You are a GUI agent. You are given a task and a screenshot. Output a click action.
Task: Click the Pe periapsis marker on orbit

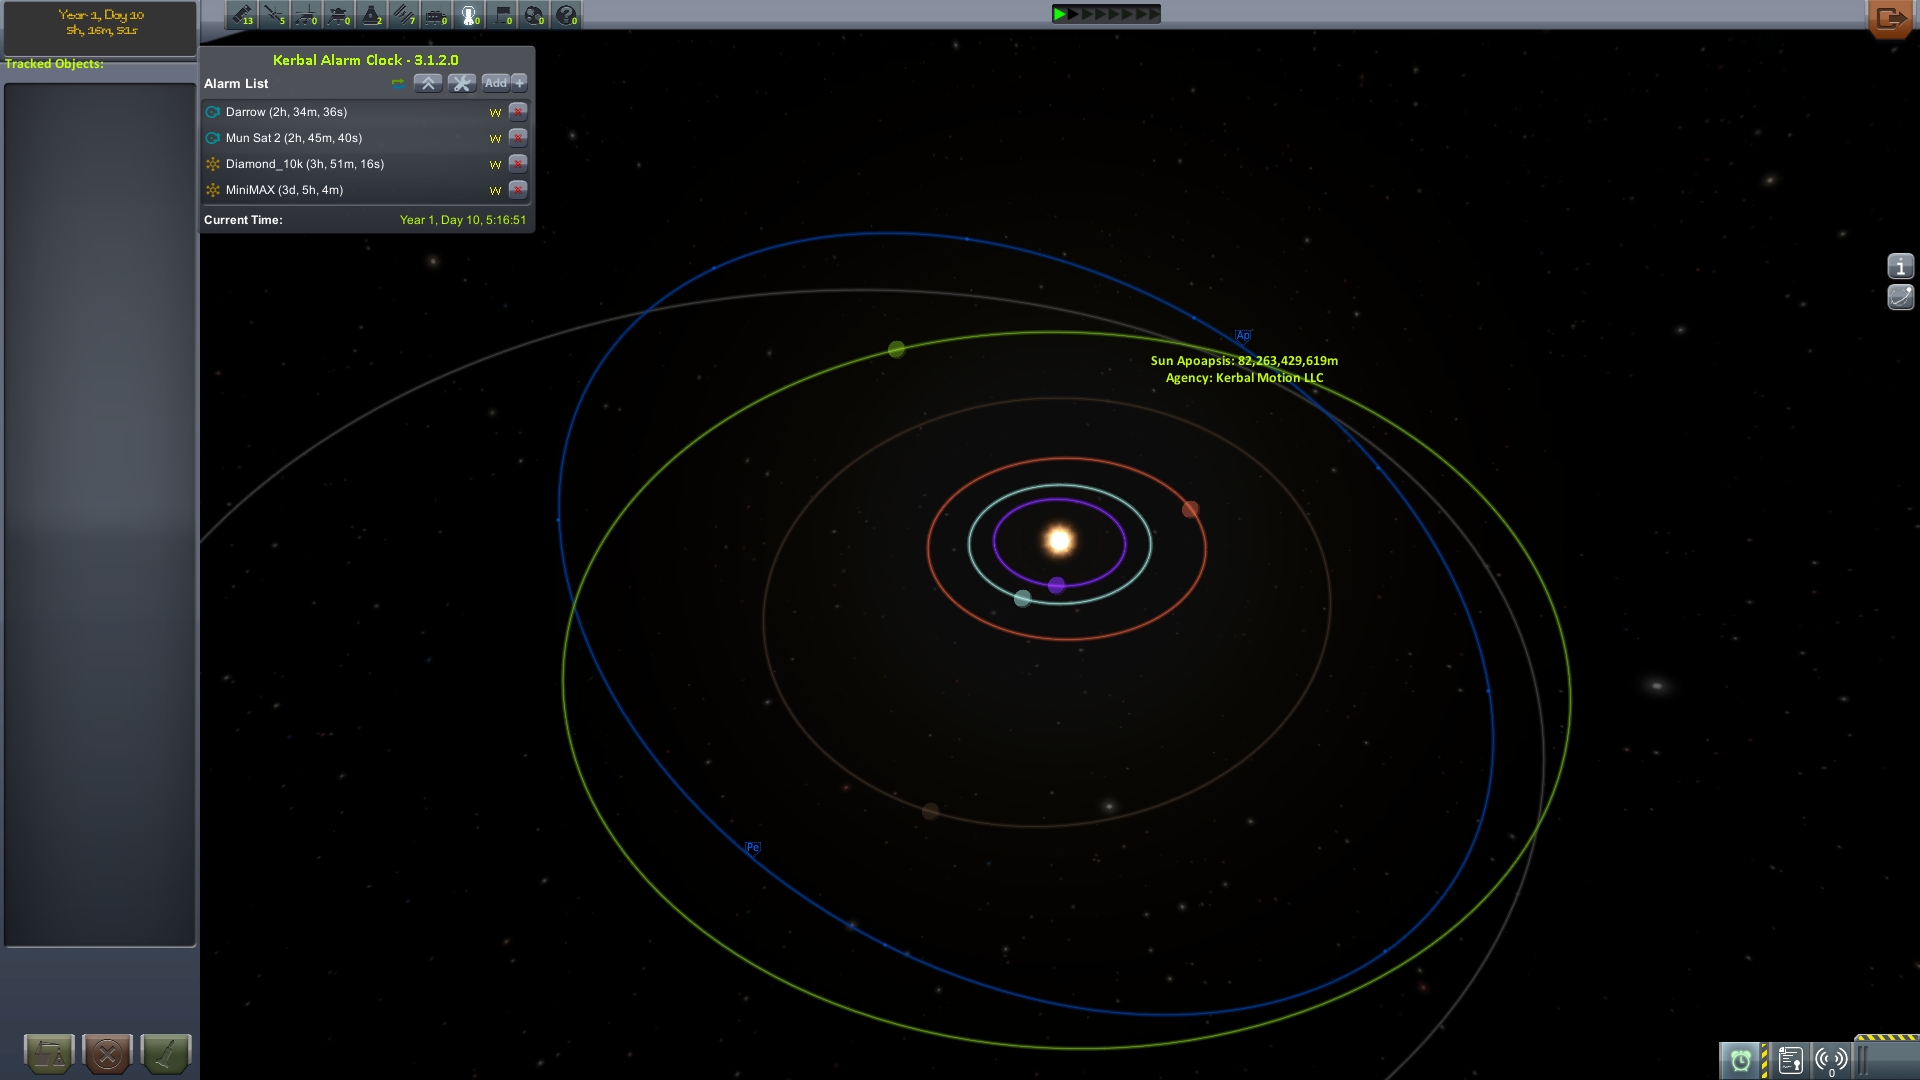[x=753, y=847]
